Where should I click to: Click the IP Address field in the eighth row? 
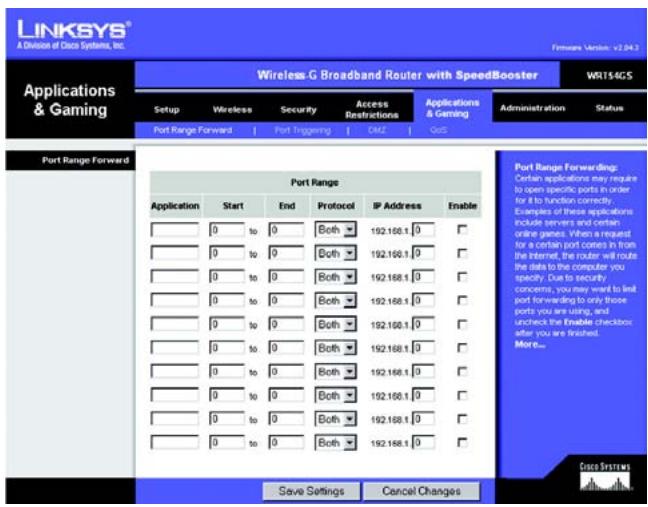coord(424,395)
